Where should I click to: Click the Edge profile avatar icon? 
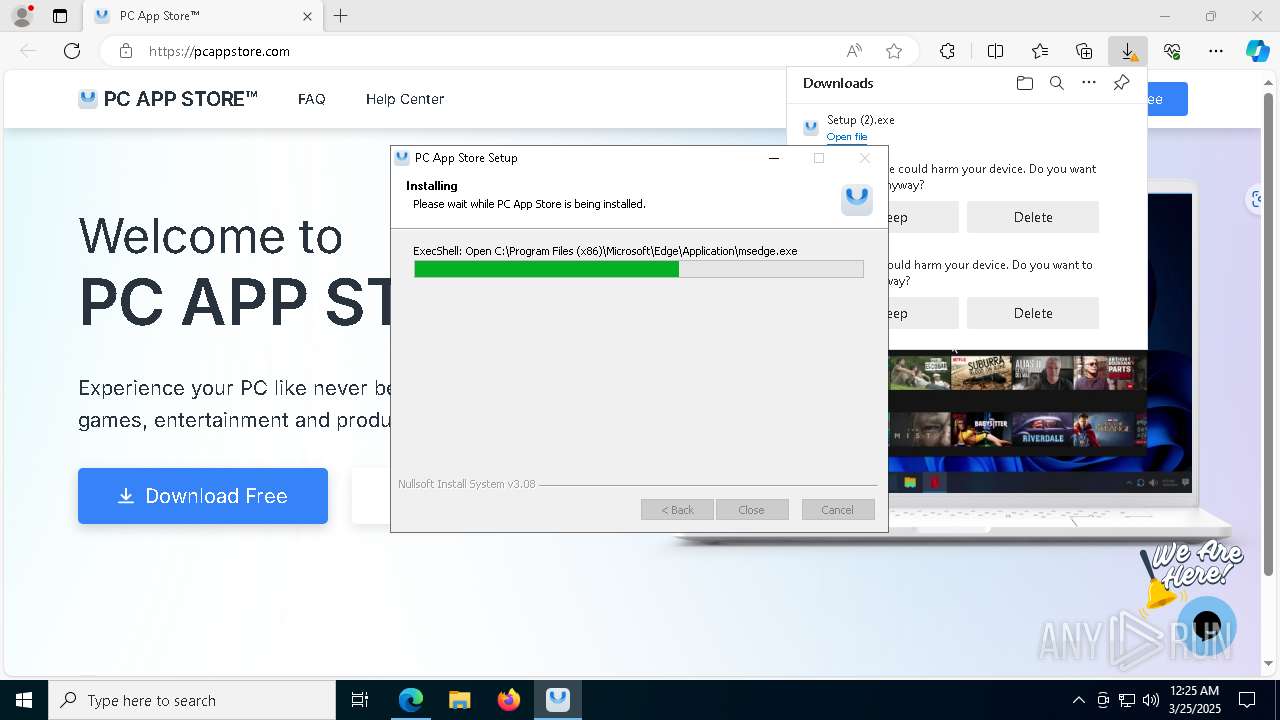point(21,16)
